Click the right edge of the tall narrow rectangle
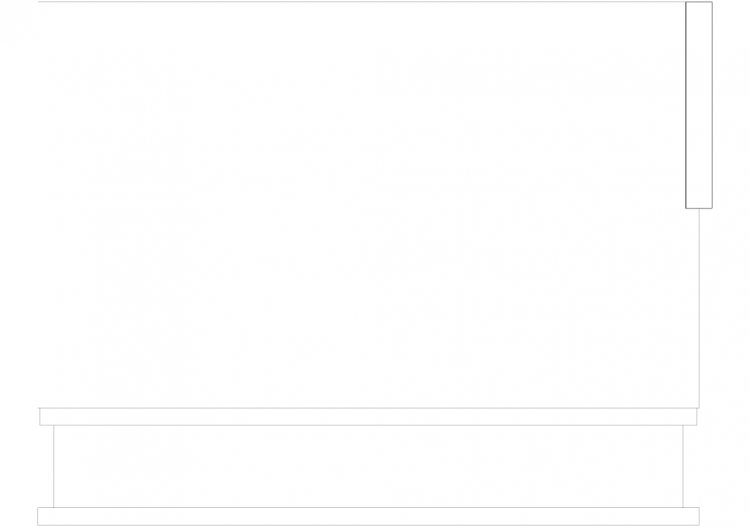 pyautogui.click(x=712, y=105)
